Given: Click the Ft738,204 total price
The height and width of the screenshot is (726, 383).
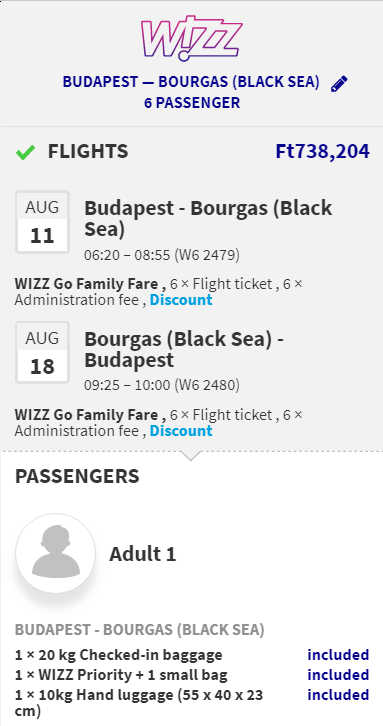Looking at the screenshot, I should (323, 151).
